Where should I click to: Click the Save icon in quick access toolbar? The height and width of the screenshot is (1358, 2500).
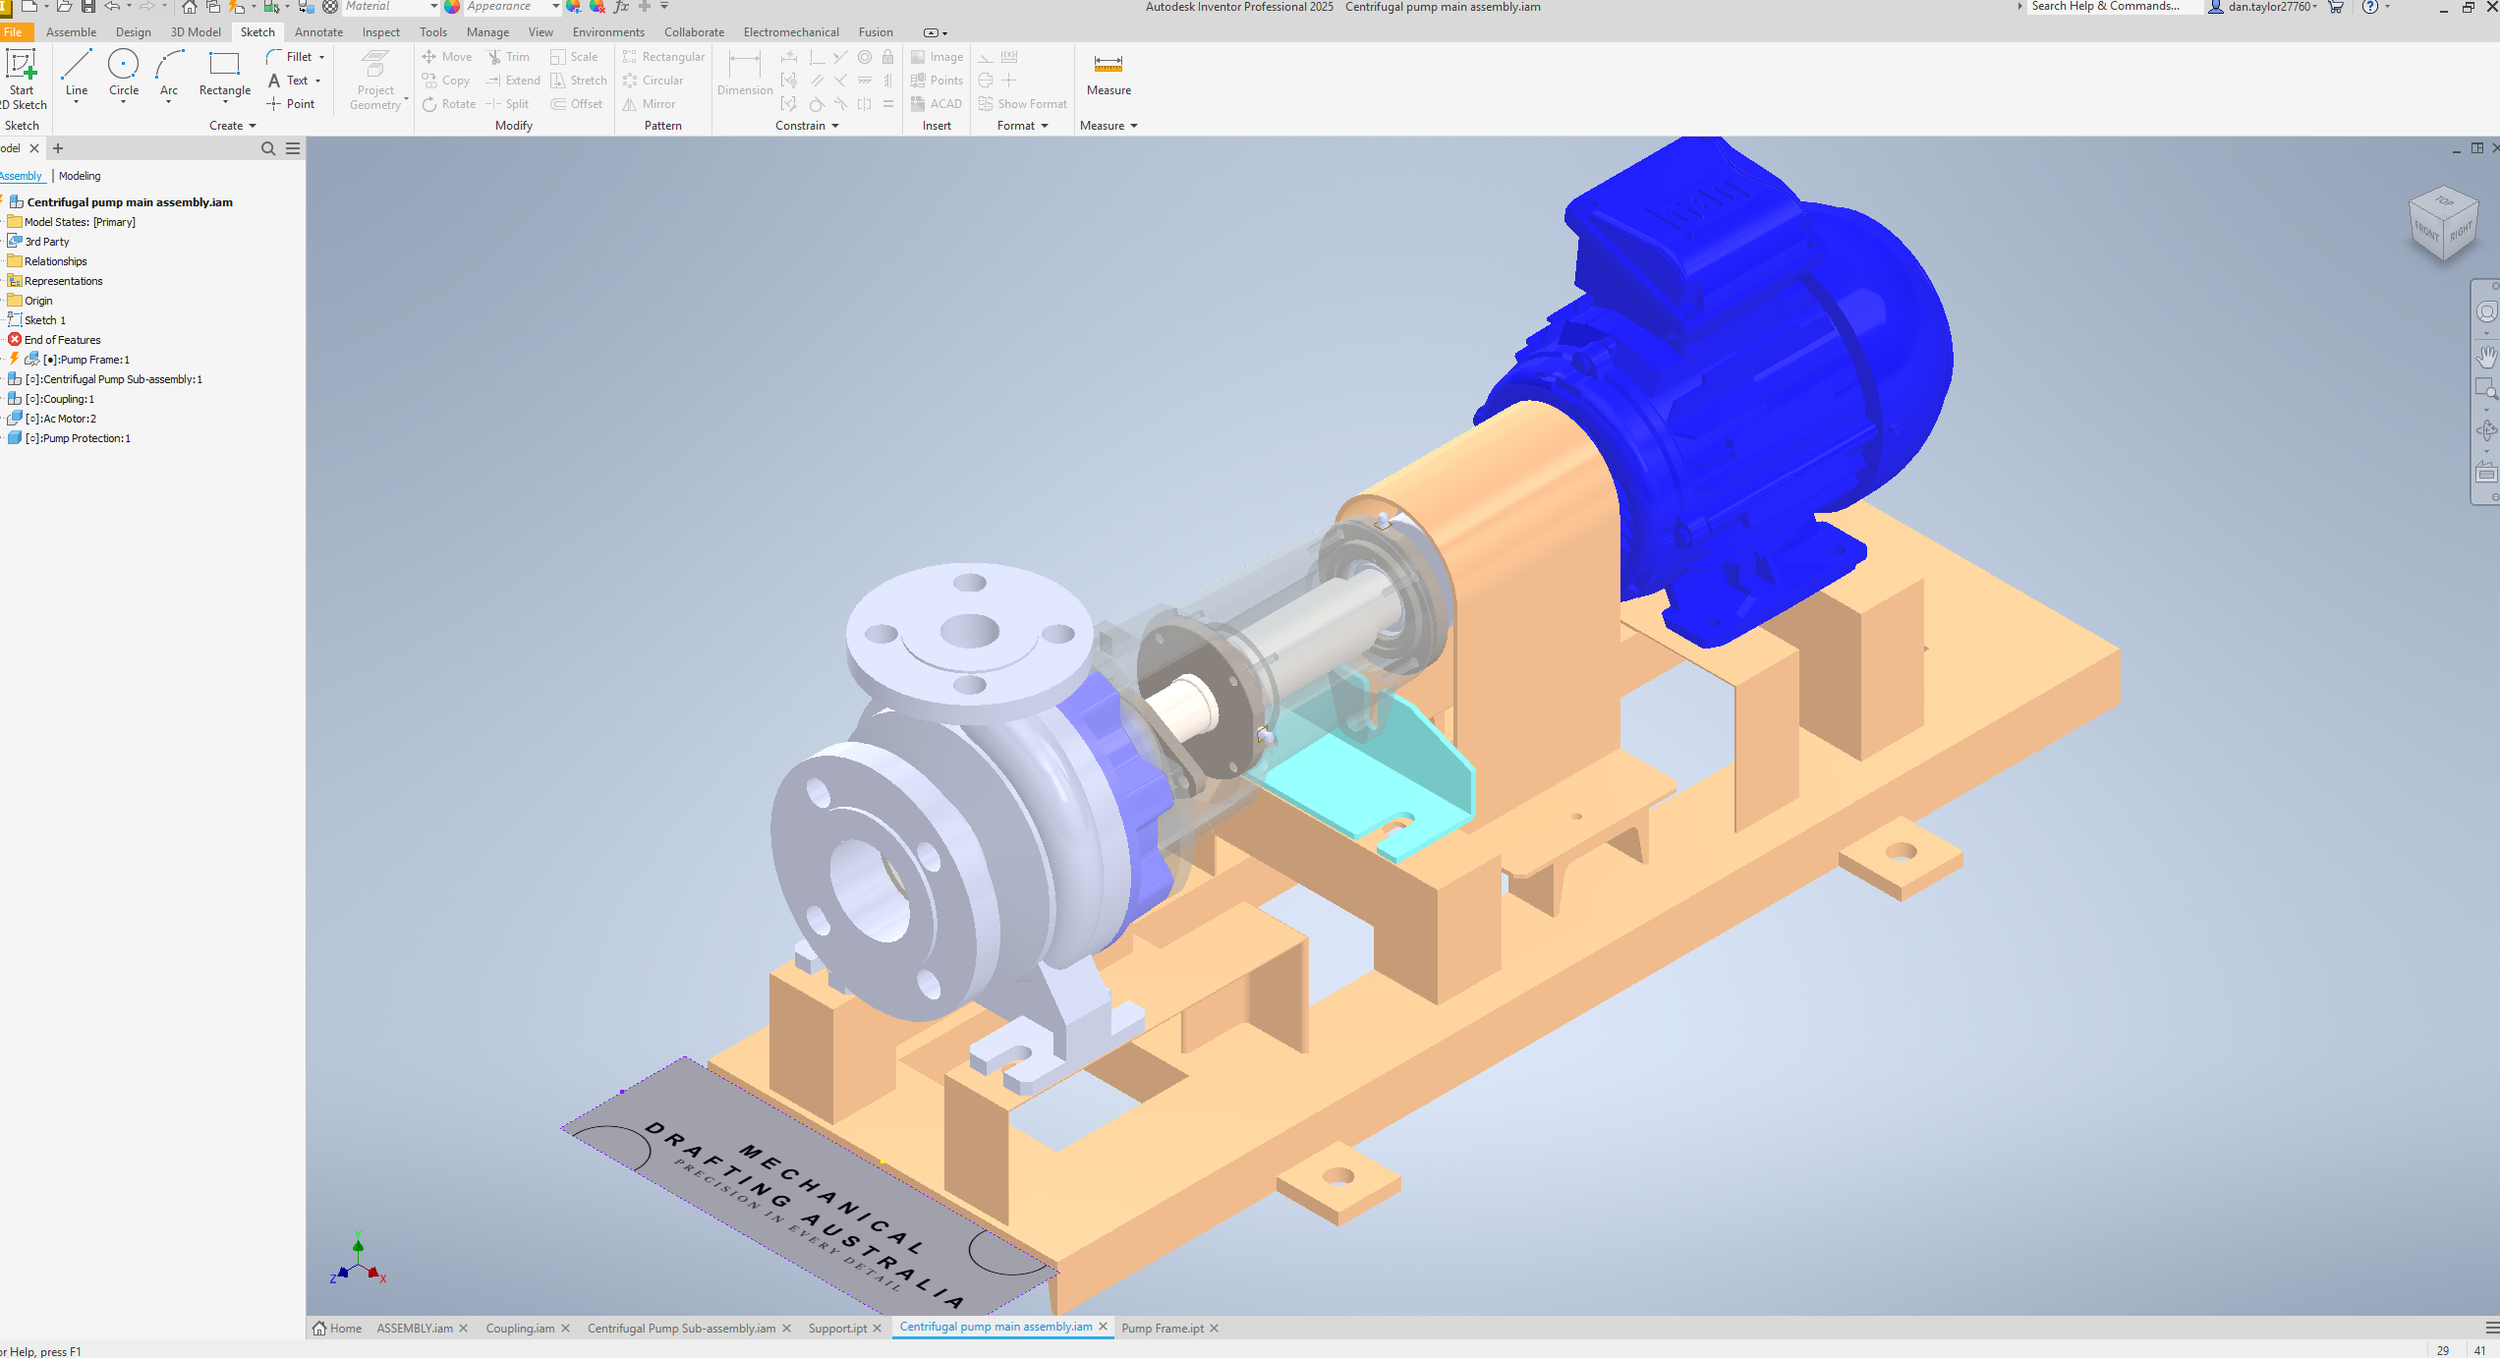pyautogui.click(x=88, y=7)
